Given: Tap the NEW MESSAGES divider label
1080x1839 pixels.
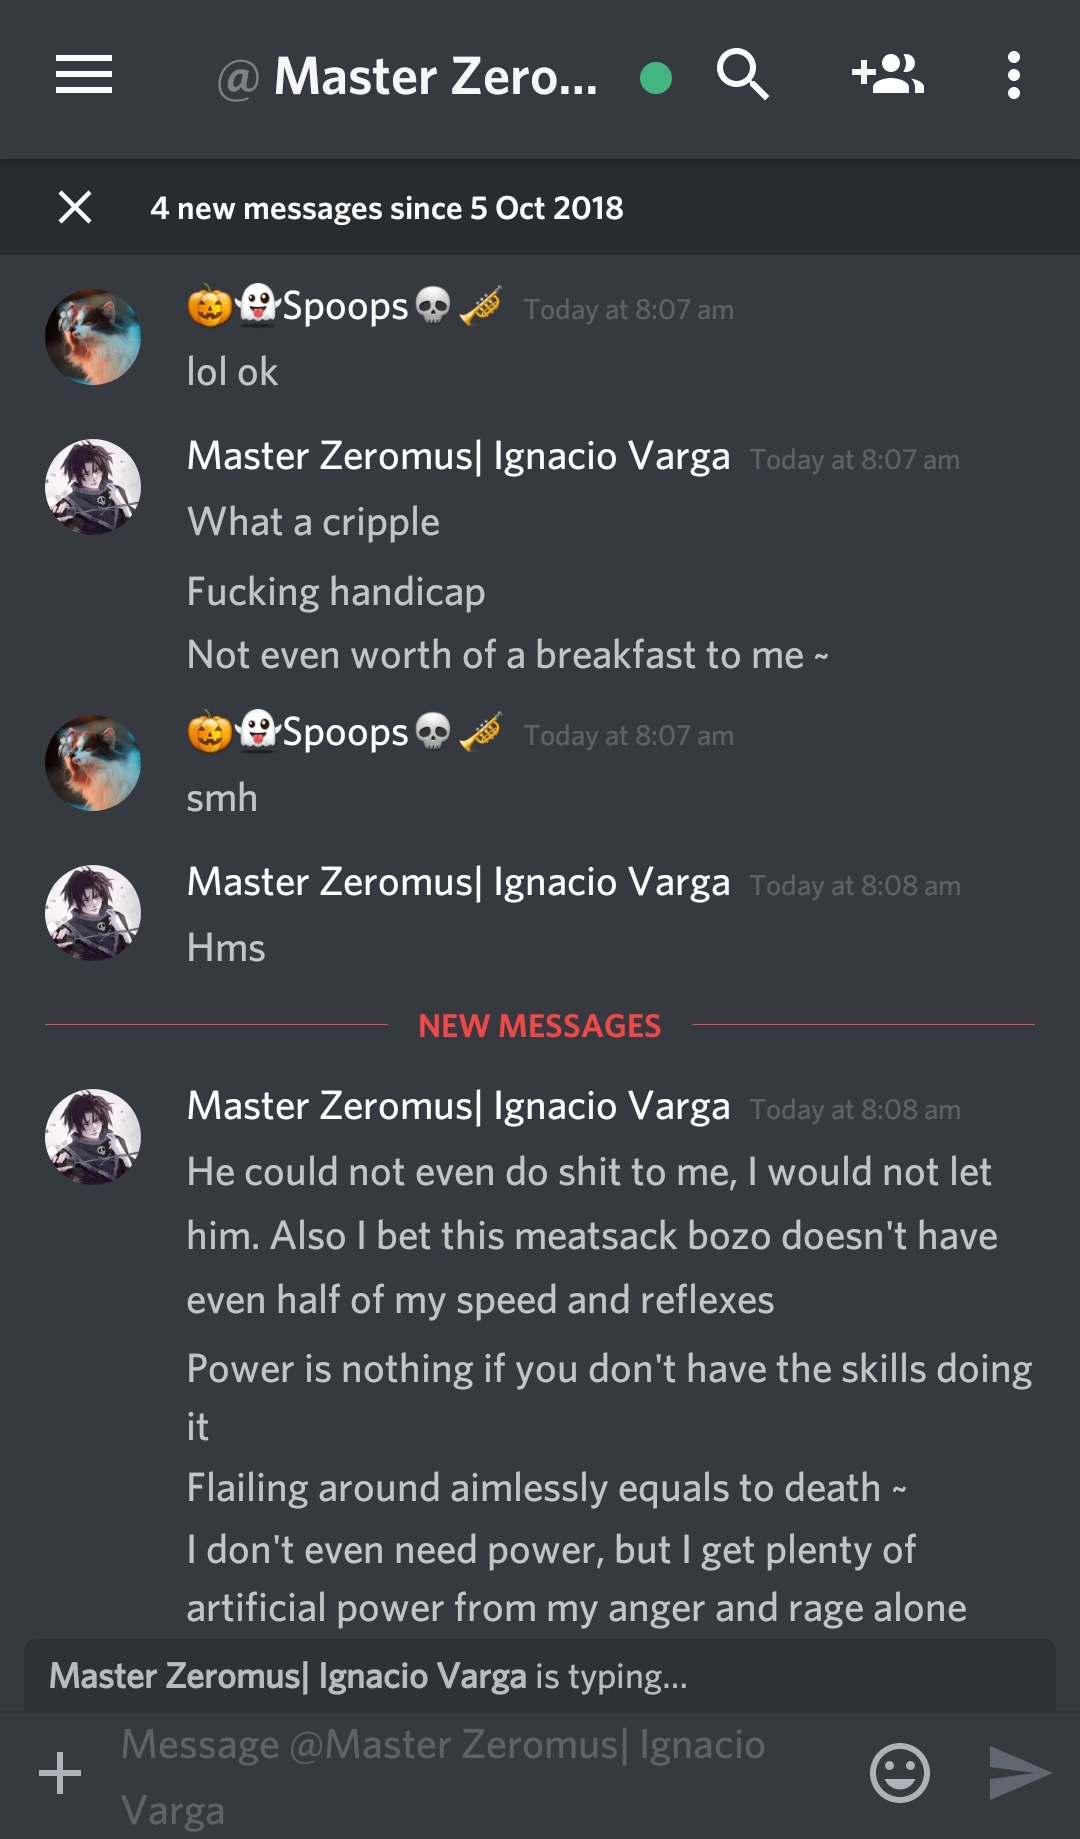Looking at the screenshot, I should tap(540, 1025).
